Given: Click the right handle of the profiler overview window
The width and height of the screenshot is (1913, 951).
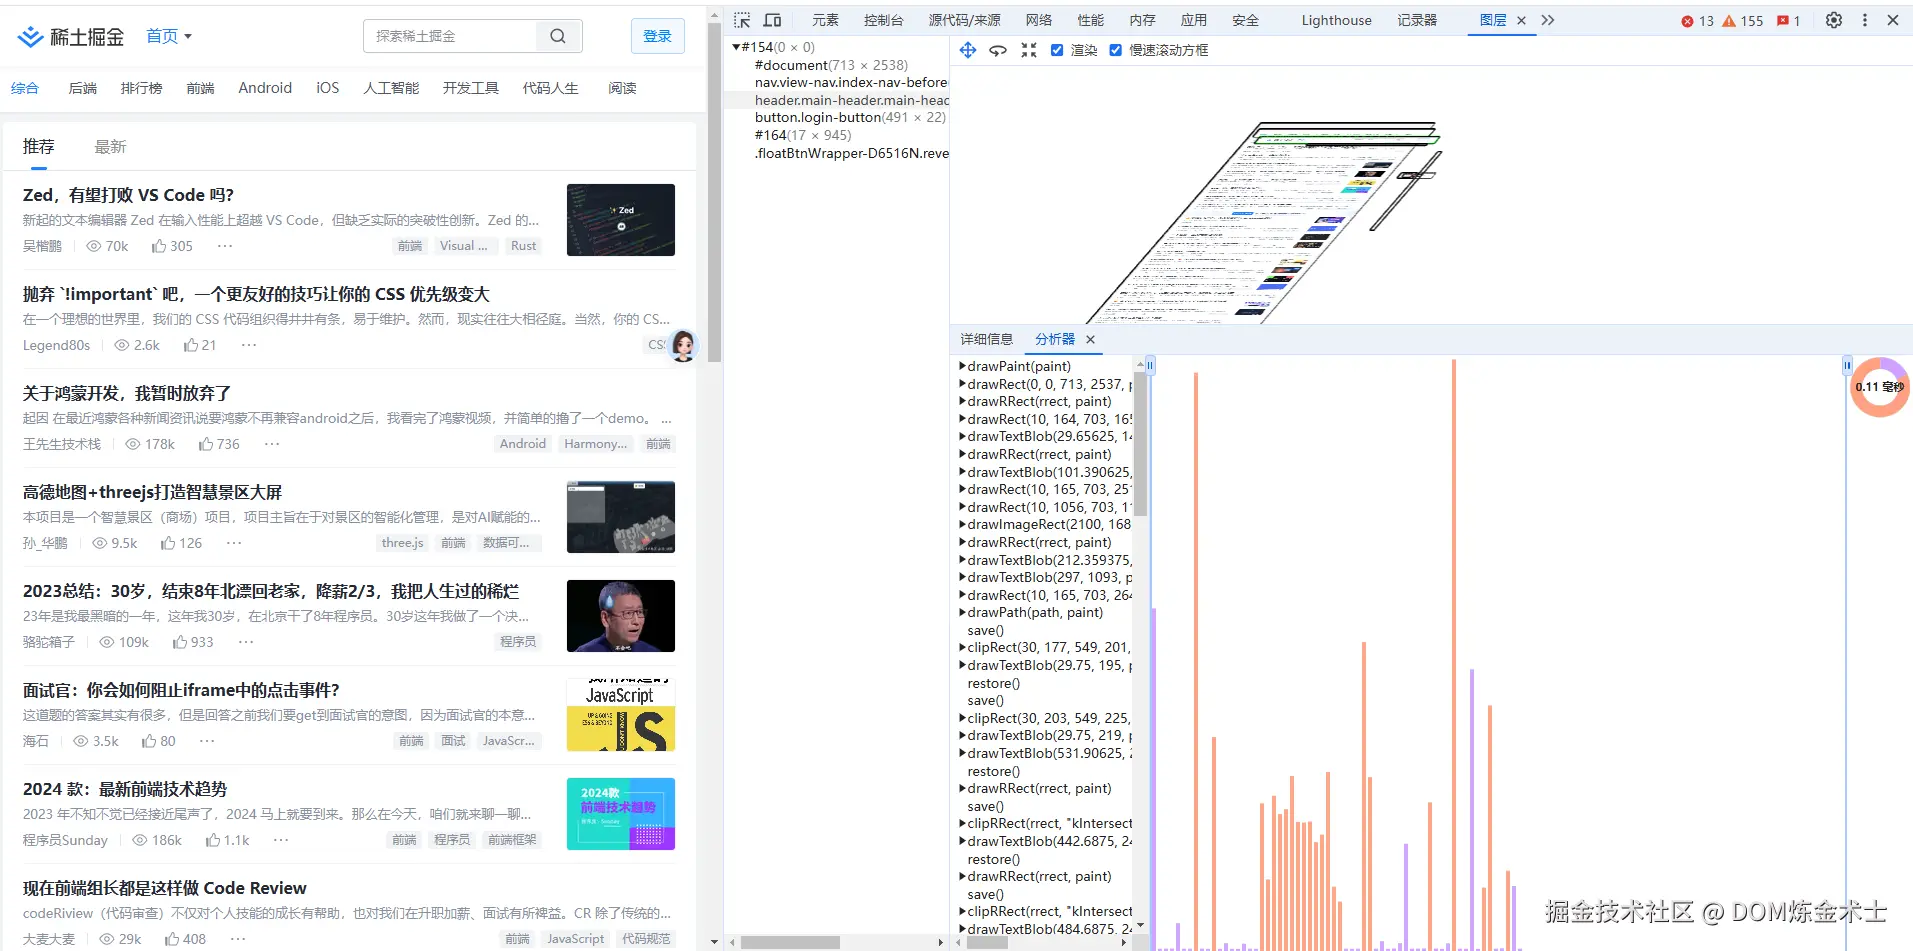Looking at the screenshot, I should tap(1847, 366).
